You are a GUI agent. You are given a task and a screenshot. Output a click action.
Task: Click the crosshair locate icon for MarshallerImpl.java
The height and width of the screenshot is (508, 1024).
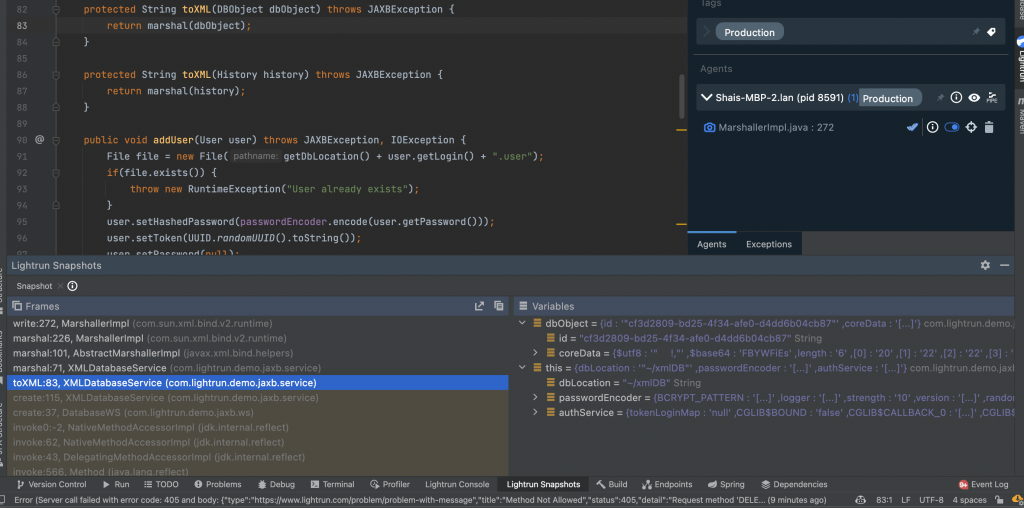pos(970,128)
